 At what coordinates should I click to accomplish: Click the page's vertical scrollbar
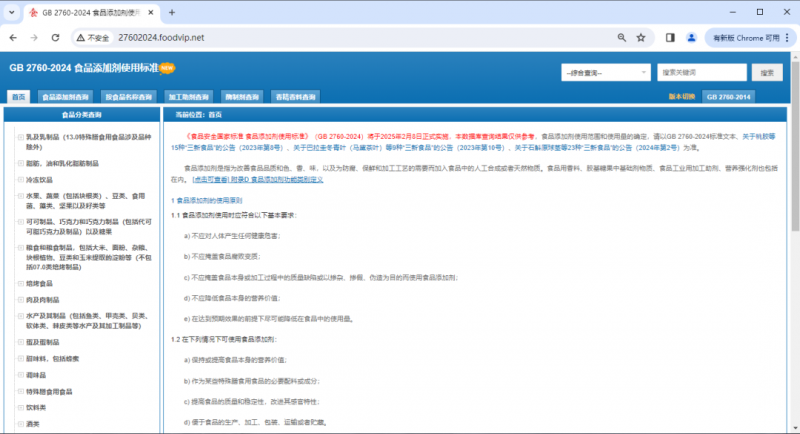coord(795,250)
